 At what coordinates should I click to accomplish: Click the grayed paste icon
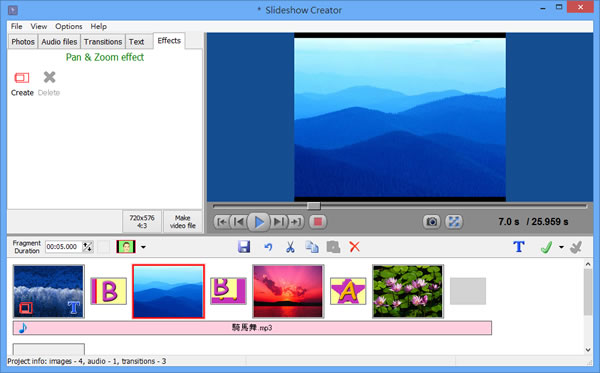pyautogui.click(x=333, y=247)
